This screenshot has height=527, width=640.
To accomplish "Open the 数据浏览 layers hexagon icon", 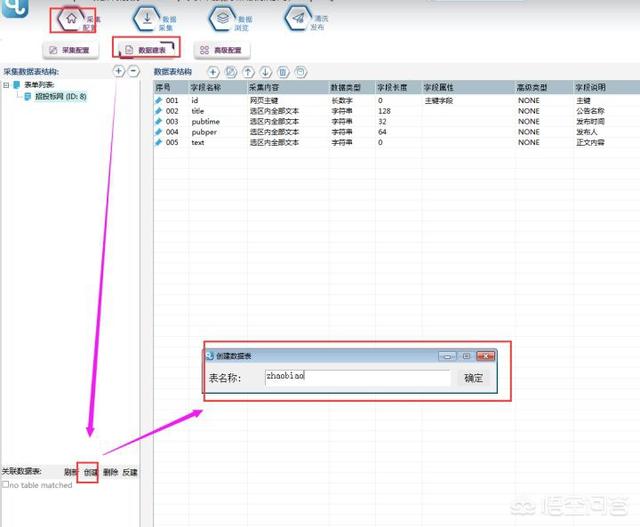I will 222,18.
